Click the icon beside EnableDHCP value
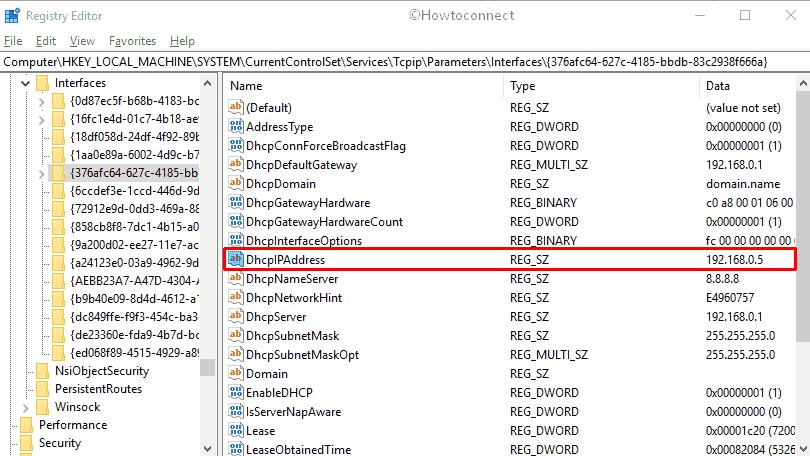 (x=236, y=393)
